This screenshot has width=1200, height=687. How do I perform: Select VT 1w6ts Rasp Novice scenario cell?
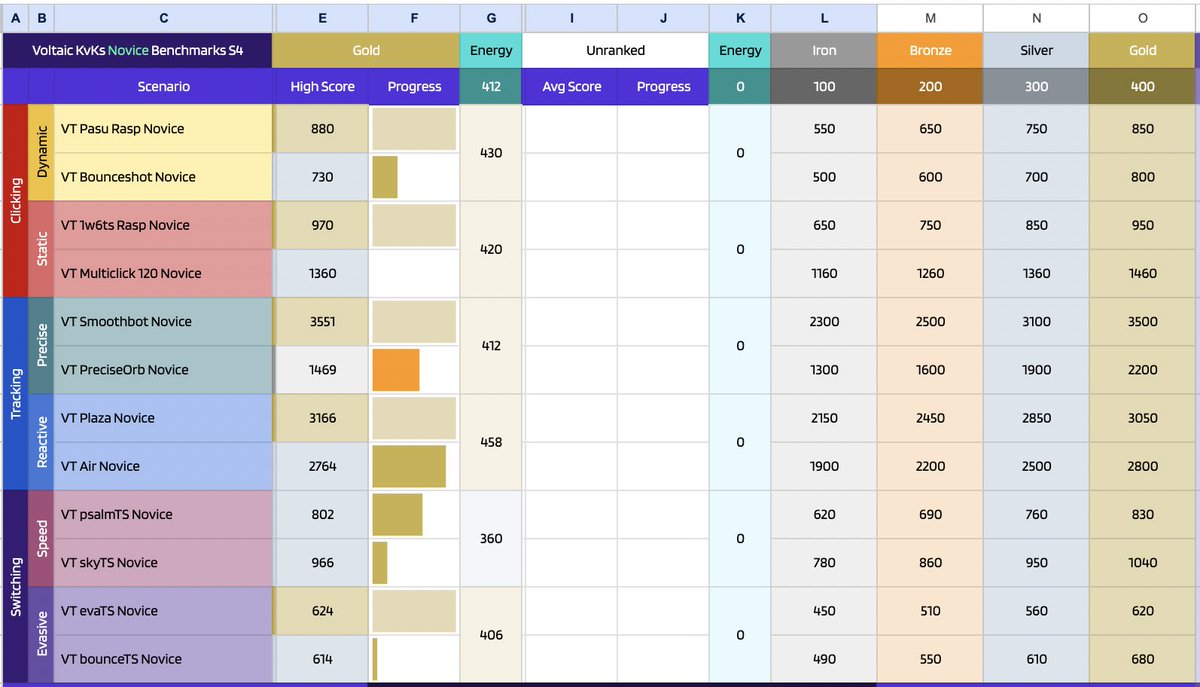point(163,225)
